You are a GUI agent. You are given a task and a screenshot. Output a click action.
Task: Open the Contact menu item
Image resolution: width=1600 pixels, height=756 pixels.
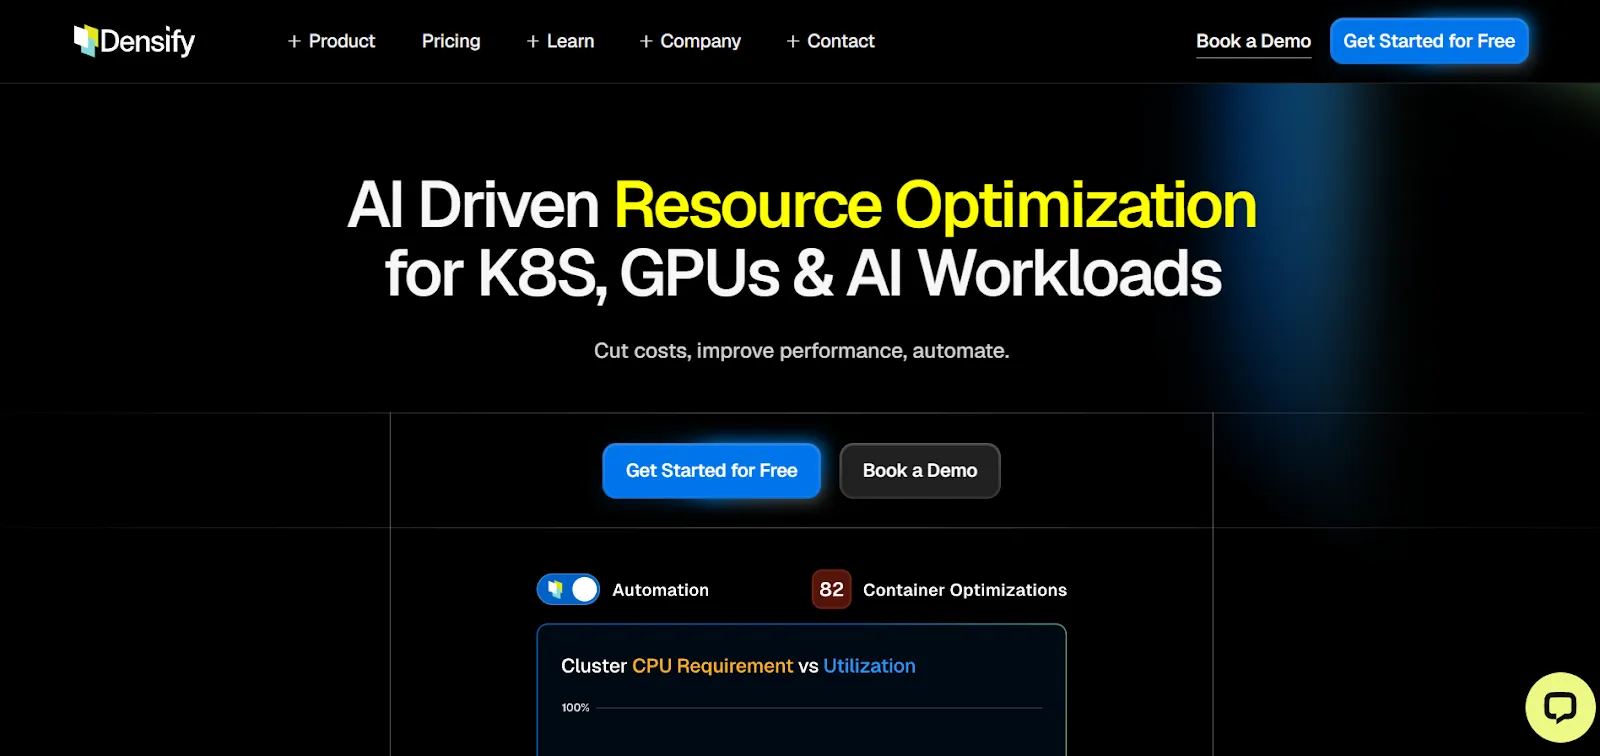830,41
